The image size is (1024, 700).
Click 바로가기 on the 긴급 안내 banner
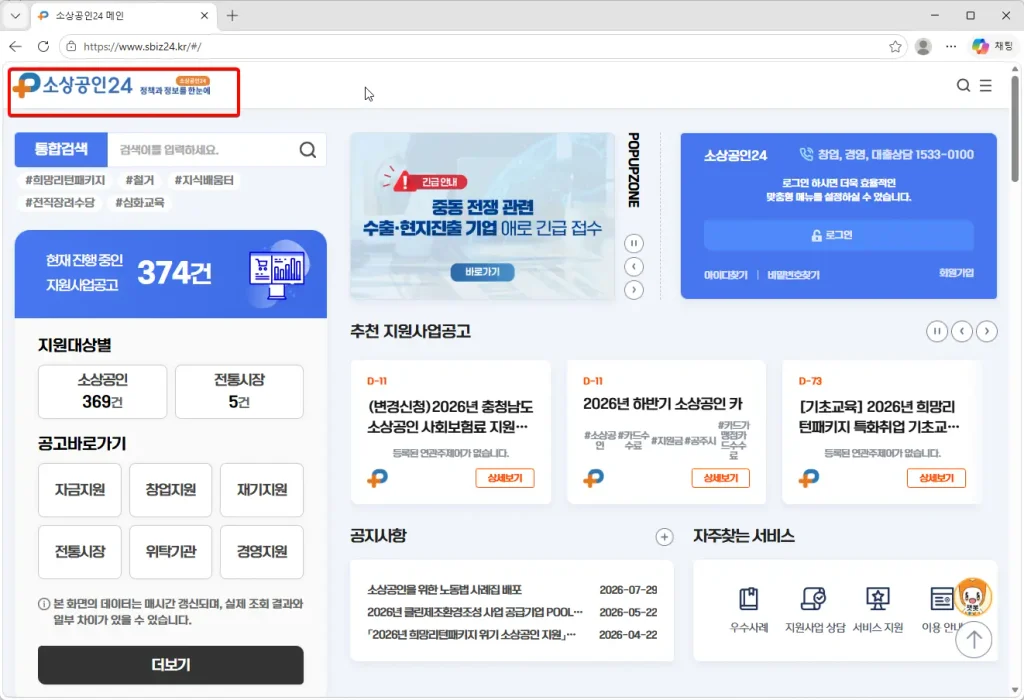click(483, 272)
